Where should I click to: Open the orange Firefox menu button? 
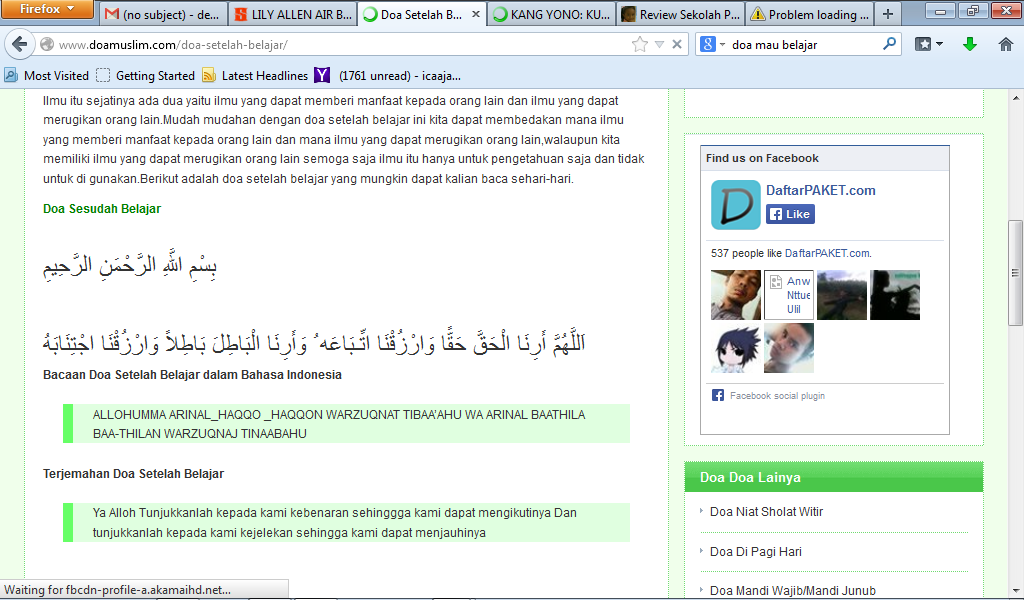tap(47, 9)
